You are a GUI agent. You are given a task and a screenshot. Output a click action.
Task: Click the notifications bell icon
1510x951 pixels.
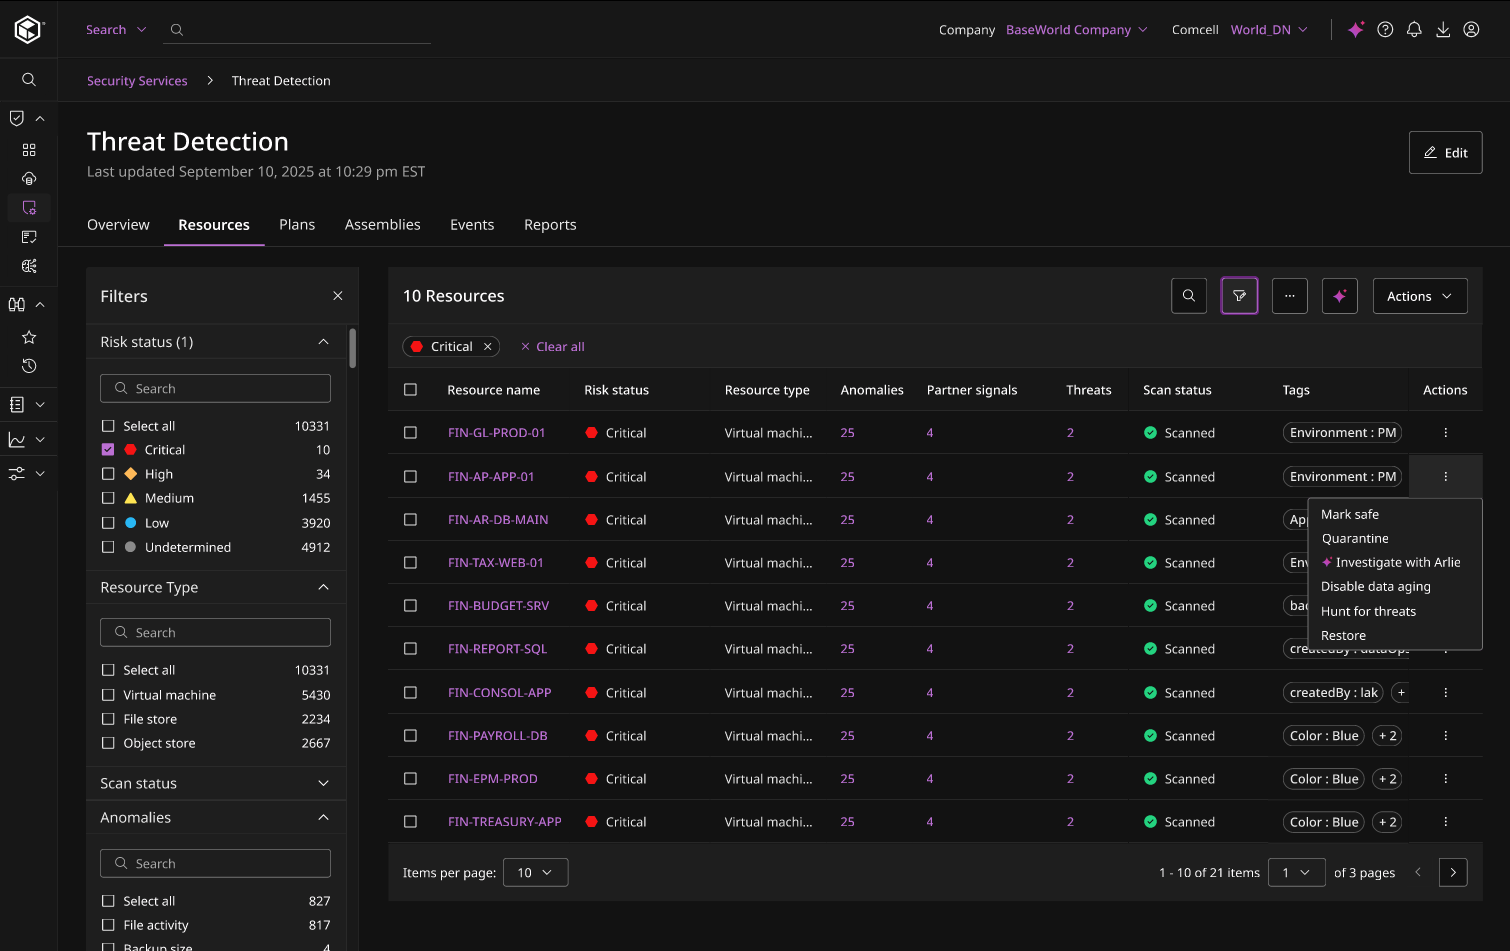(x=1414, y=30)
